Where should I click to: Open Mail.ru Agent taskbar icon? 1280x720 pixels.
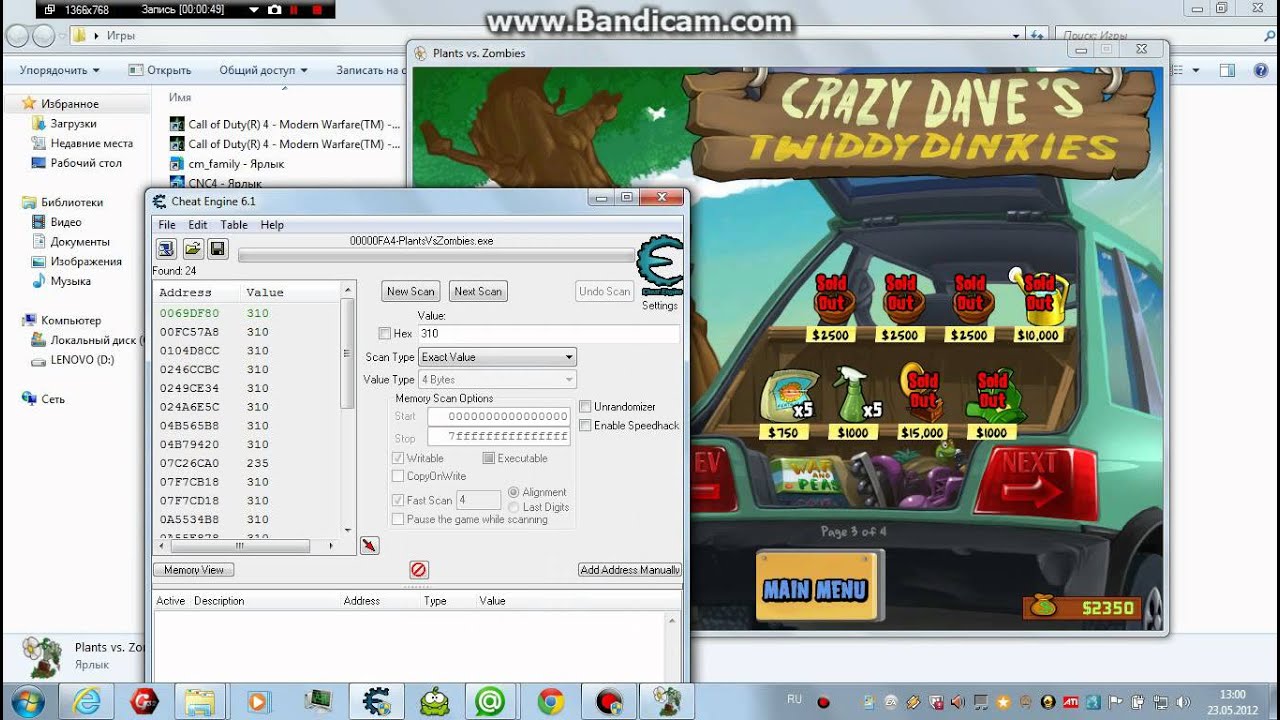(491, 701)
